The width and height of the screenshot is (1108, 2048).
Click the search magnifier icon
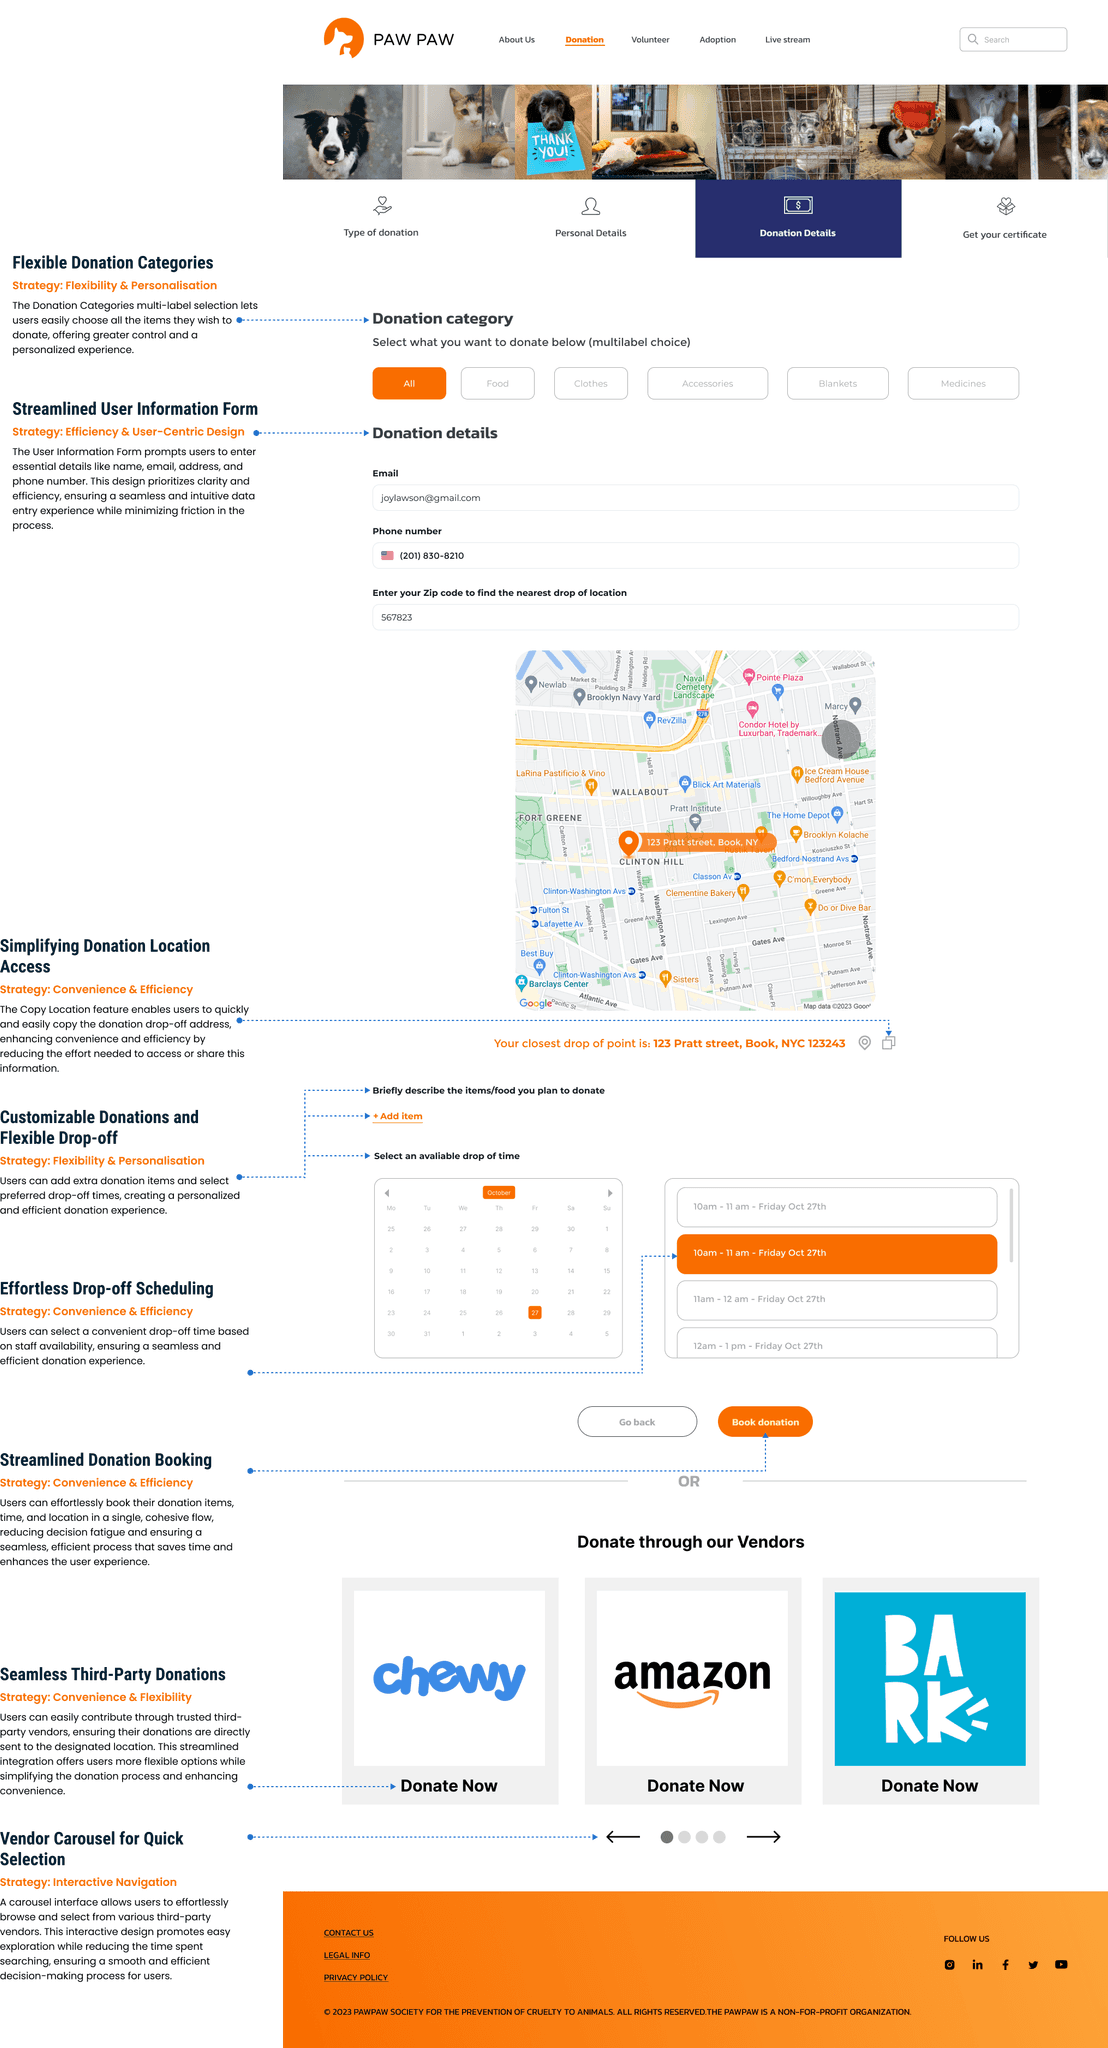[972, 39]
